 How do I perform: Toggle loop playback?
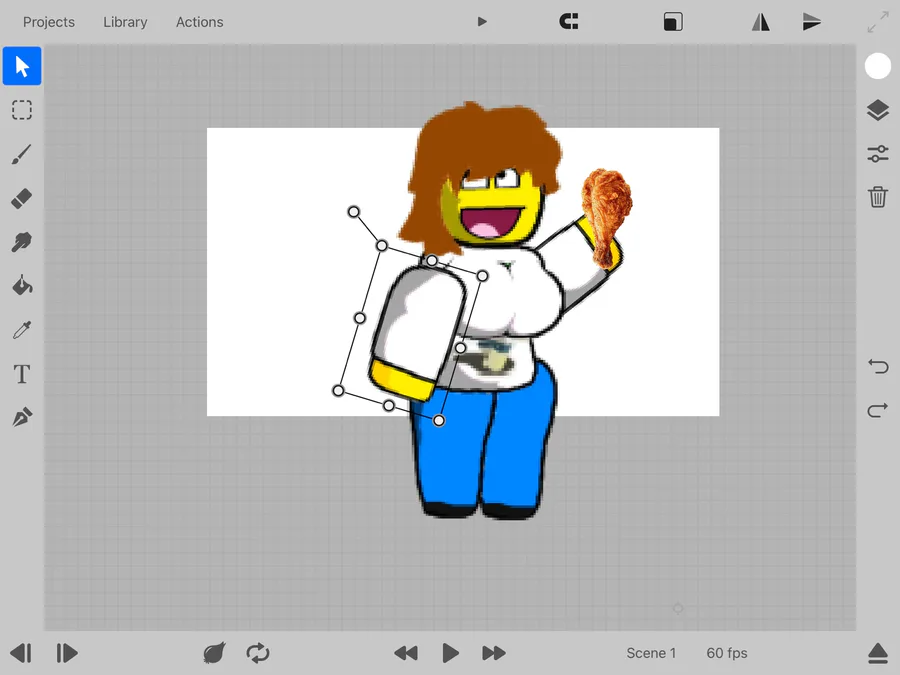258,653
